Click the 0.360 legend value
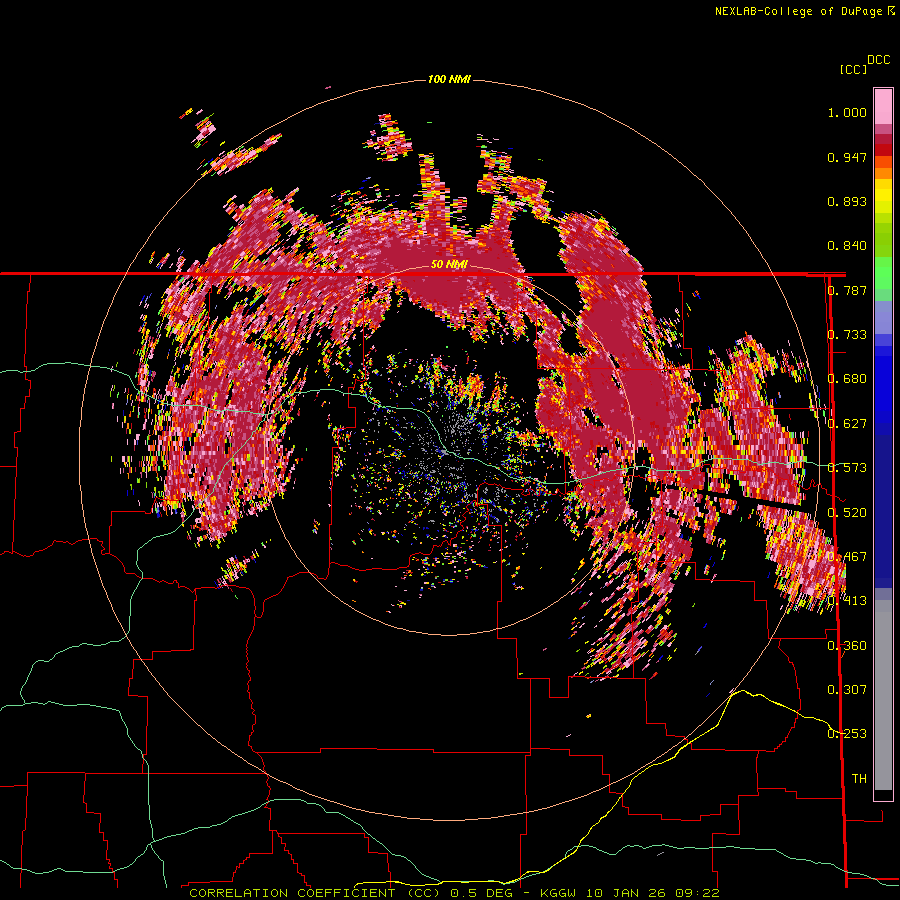This screenshot has width=900, height=900. (x=847, y=646)
